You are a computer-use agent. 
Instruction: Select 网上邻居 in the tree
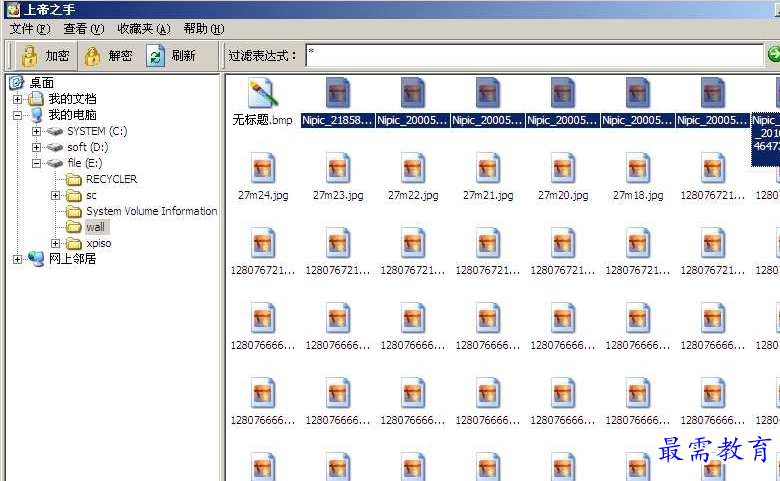pos(73,259)
